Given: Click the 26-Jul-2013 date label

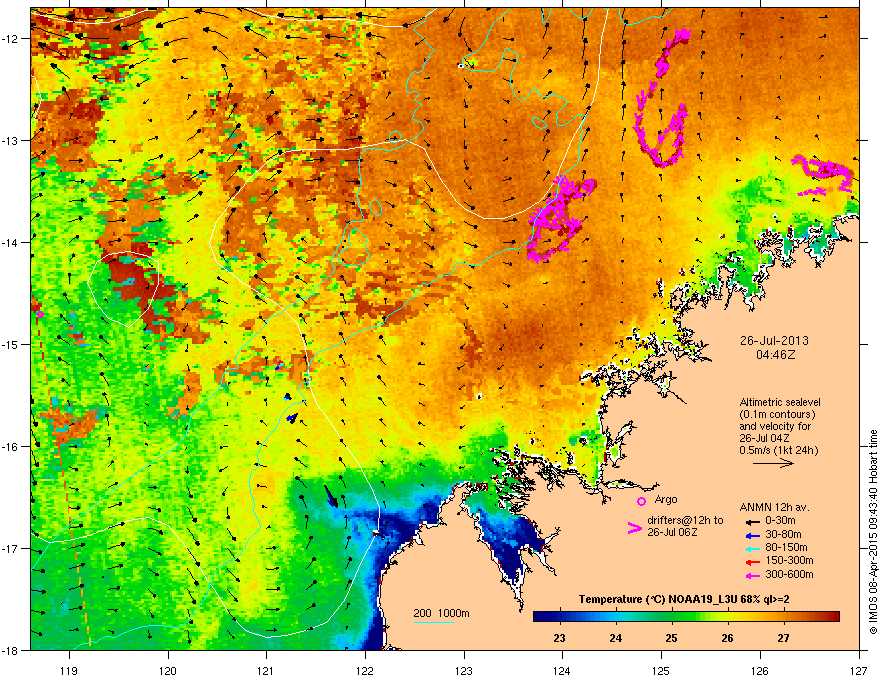Looking at the screenshot, I should point(774,341).
